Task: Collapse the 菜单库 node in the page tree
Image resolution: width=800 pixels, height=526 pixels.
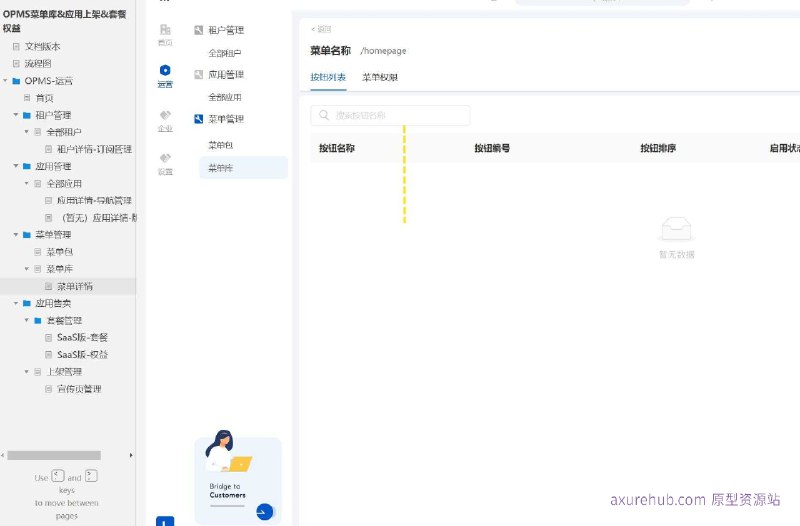Action: point(27,268)
